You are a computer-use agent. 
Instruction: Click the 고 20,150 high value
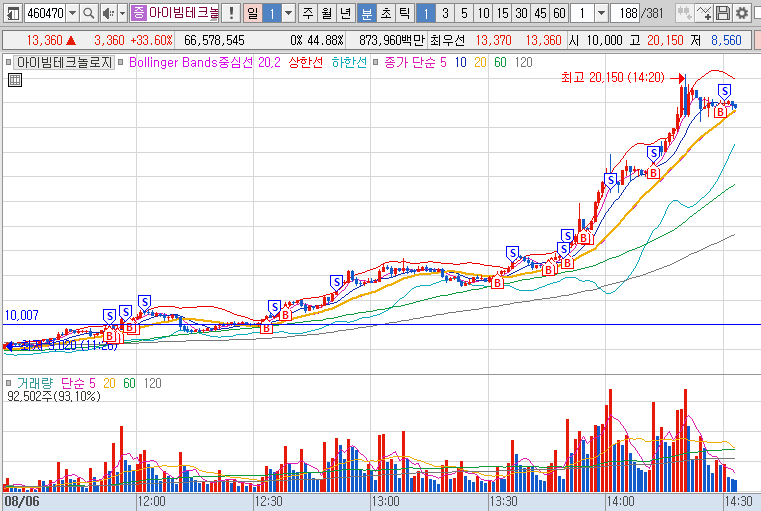tap(657, 40)
